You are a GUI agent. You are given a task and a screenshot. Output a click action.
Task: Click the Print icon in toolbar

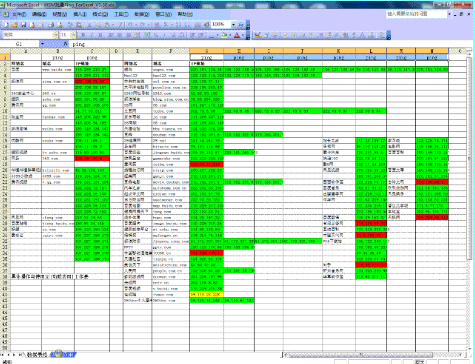[51, 25]
